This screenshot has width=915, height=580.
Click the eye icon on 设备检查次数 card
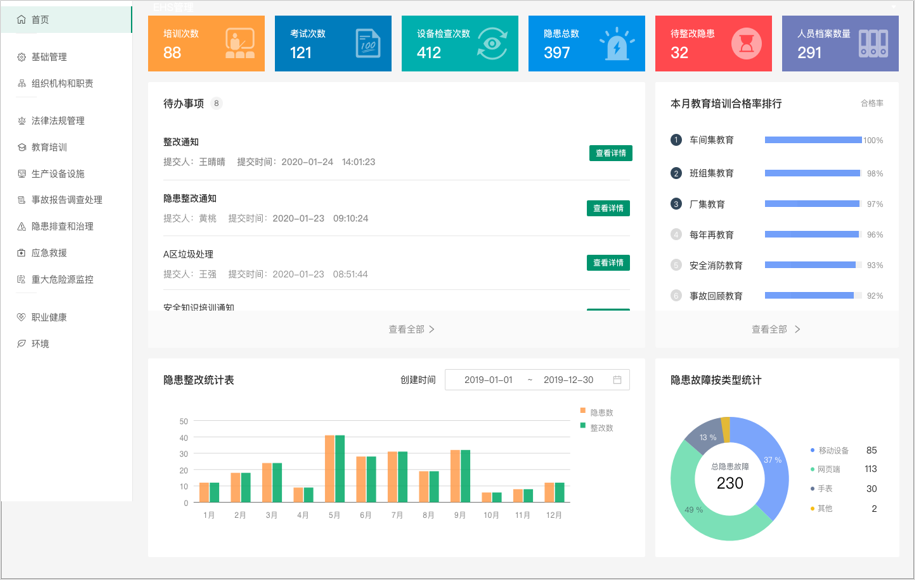[492, 43]
